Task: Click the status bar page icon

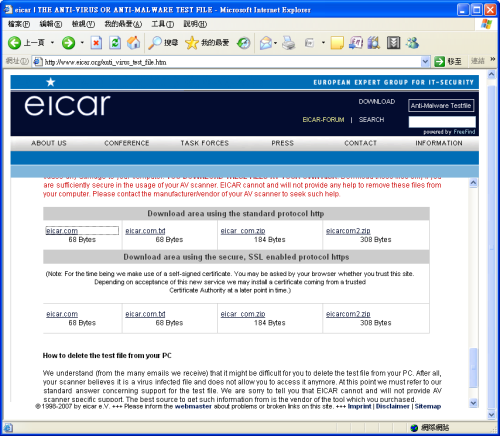Action: pyautogui.click(x=8, y=428)
